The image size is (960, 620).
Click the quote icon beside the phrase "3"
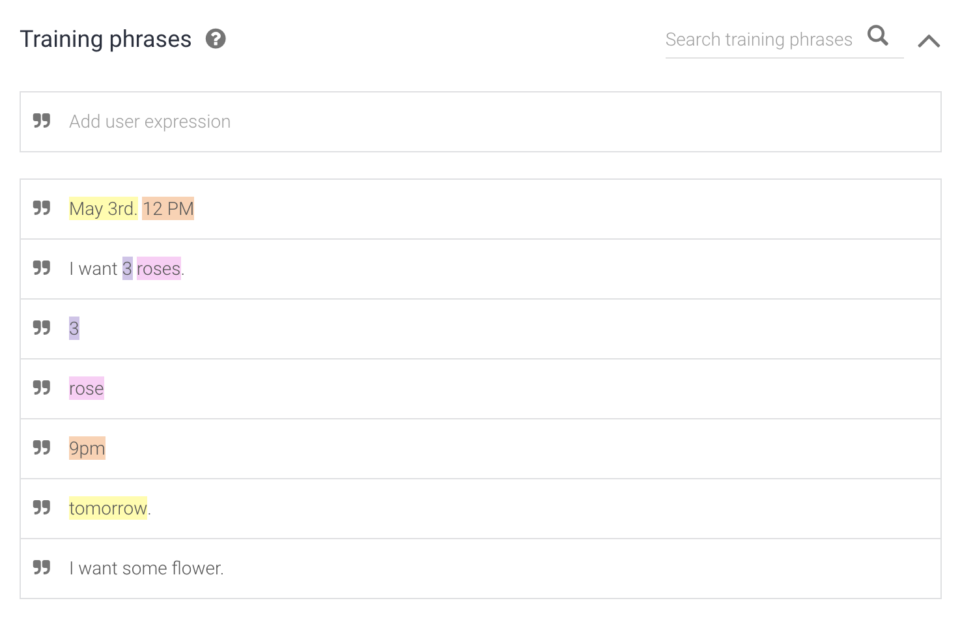point(42,328)
